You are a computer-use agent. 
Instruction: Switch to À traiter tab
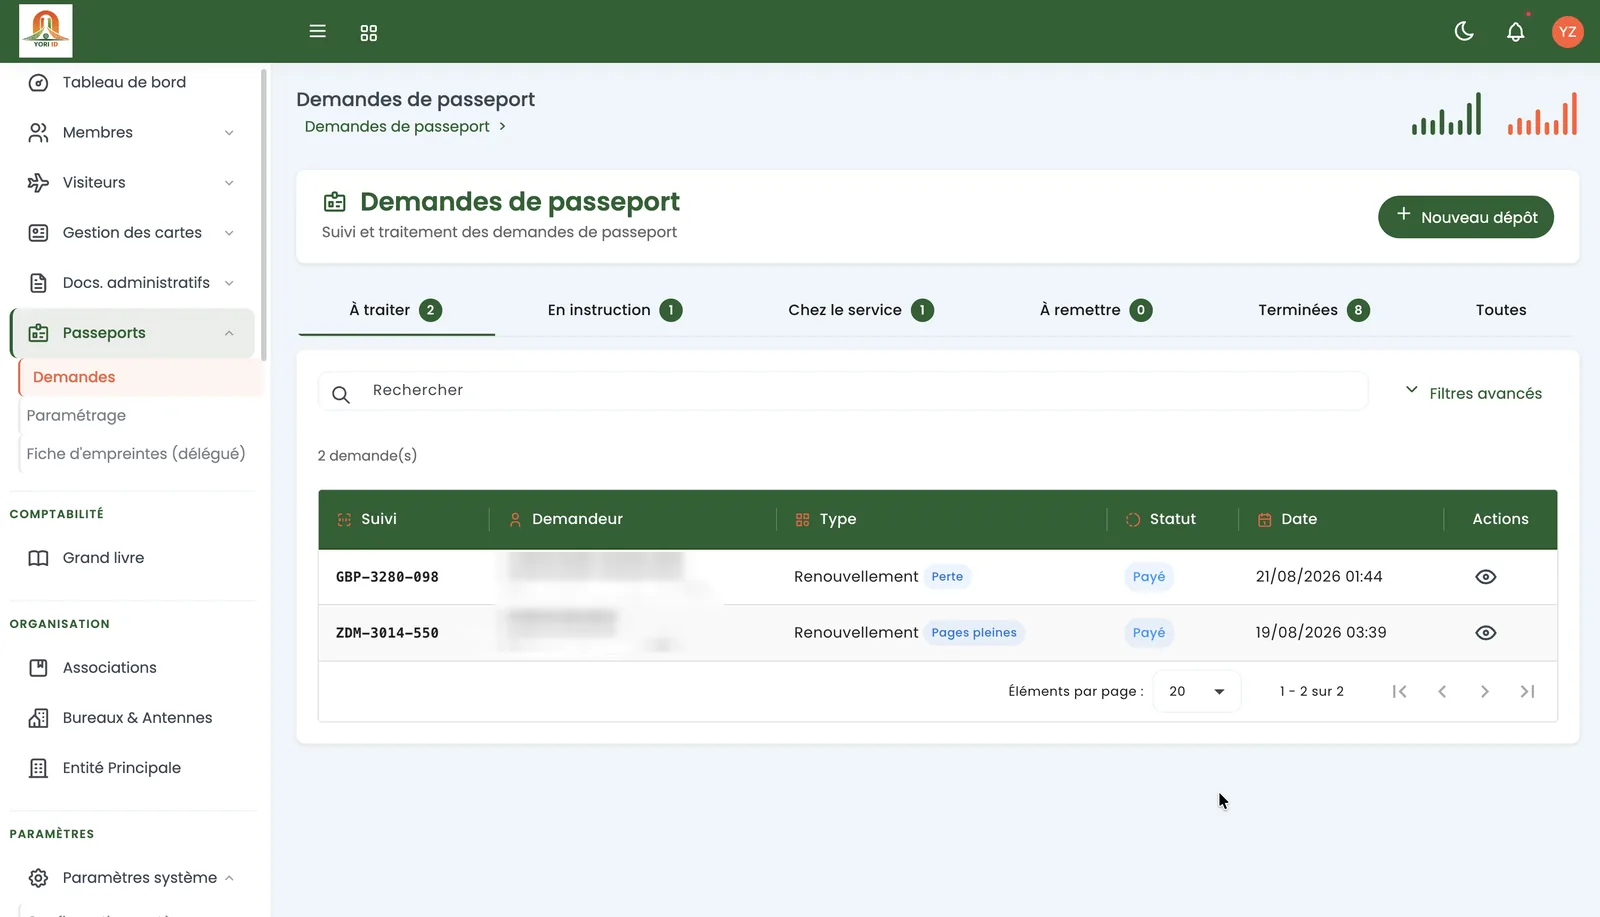pos(396,310)
